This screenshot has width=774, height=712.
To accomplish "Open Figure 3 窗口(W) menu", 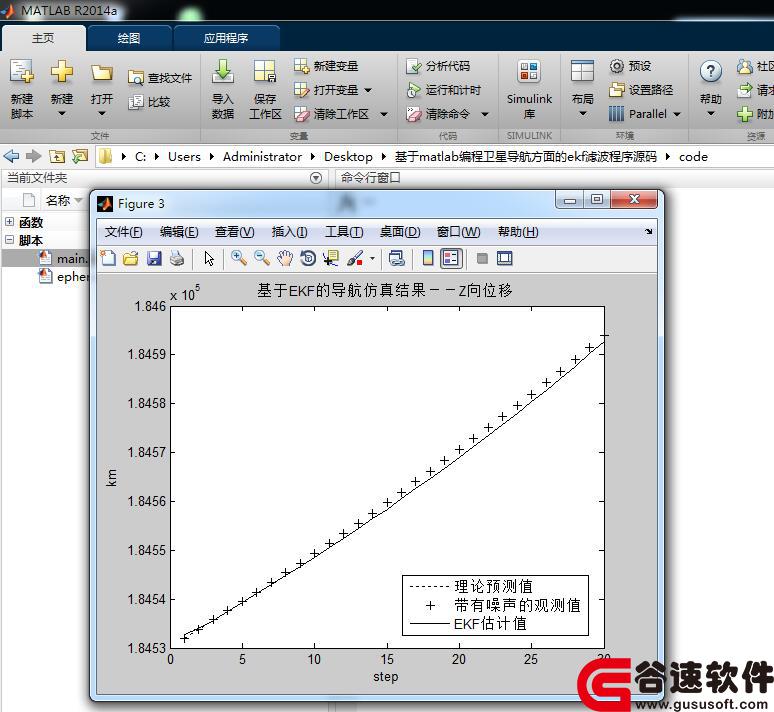I will tap(458, 232).
